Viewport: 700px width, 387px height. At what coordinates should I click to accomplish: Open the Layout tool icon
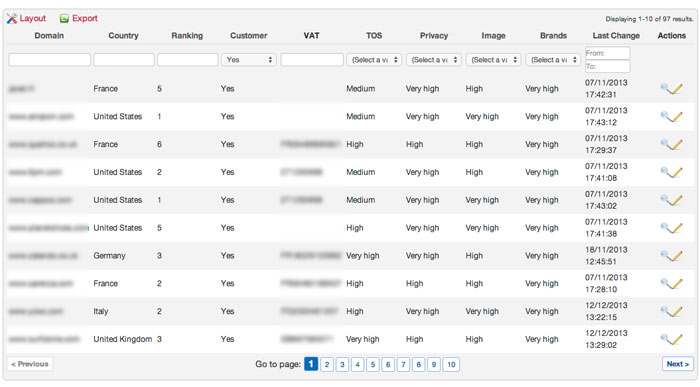tap(12, 18)
